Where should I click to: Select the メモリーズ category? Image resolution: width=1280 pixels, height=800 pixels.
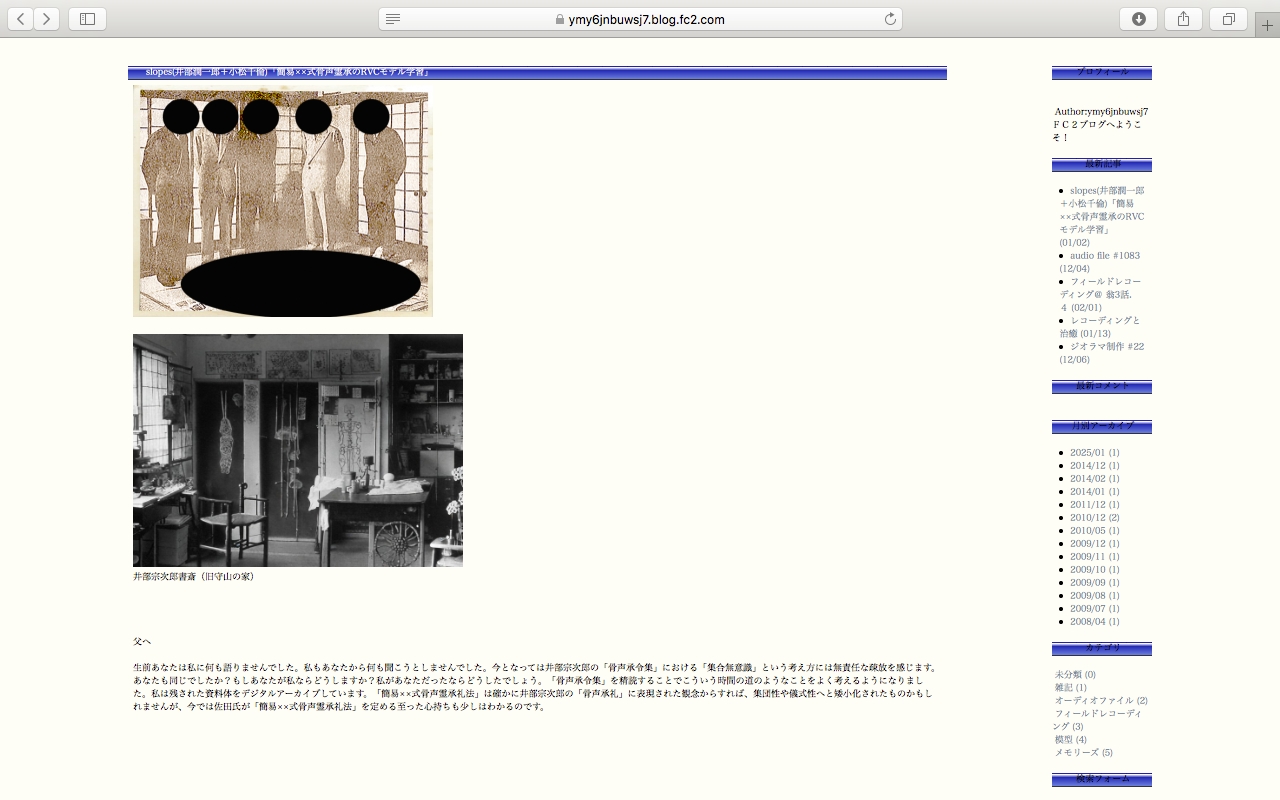click(x=1076, y=753)
